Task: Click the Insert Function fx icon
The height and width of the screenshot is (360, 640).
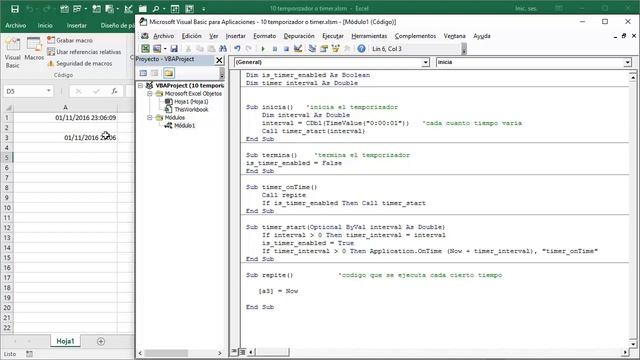Action: tap(114, 91)
